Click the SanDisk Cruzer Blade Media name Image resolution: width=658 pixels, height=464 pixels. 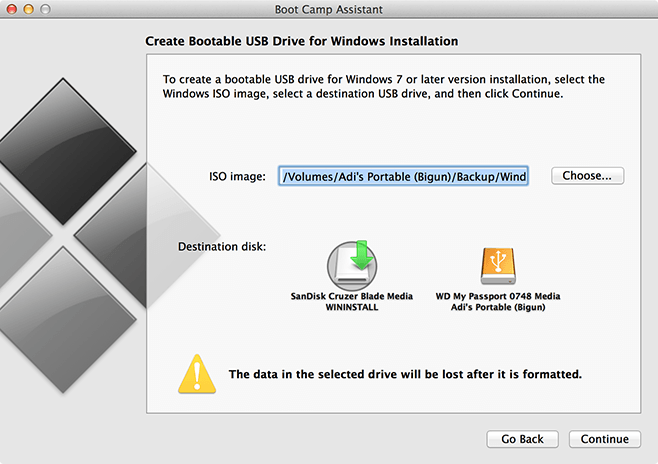pyautogui.click(x=352, y=296)
